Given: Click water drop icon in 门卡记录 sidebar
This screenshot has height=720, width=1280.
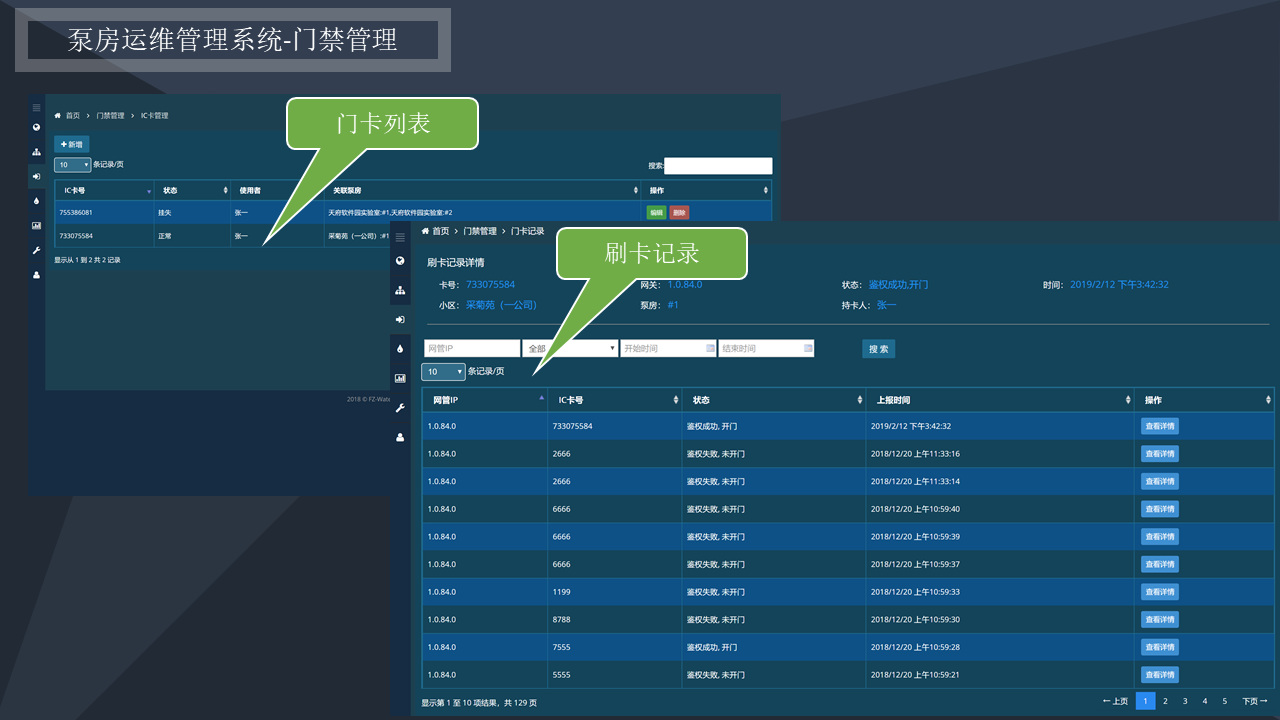Looking at the screenshot, I should tap(400, 349).
